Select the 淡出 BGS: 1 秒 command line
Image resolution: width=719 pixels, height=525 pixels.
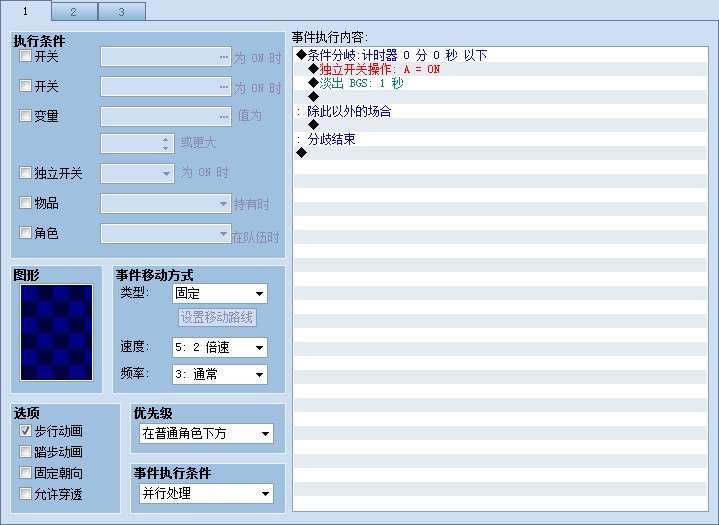[500, 83]
